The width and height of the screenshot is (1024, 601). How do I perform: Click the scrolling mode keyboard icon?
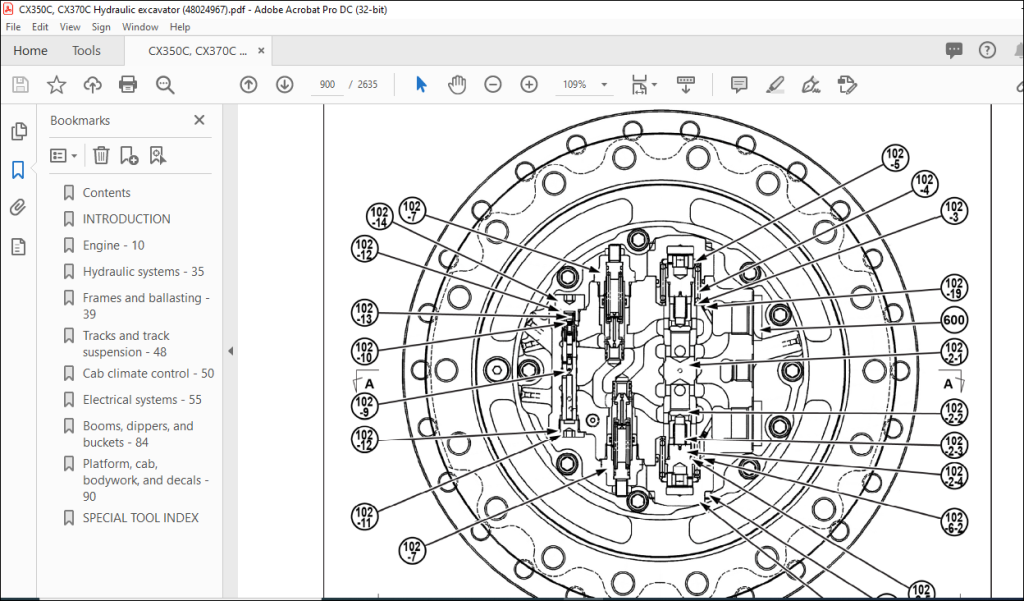click(x=686, y=84)
